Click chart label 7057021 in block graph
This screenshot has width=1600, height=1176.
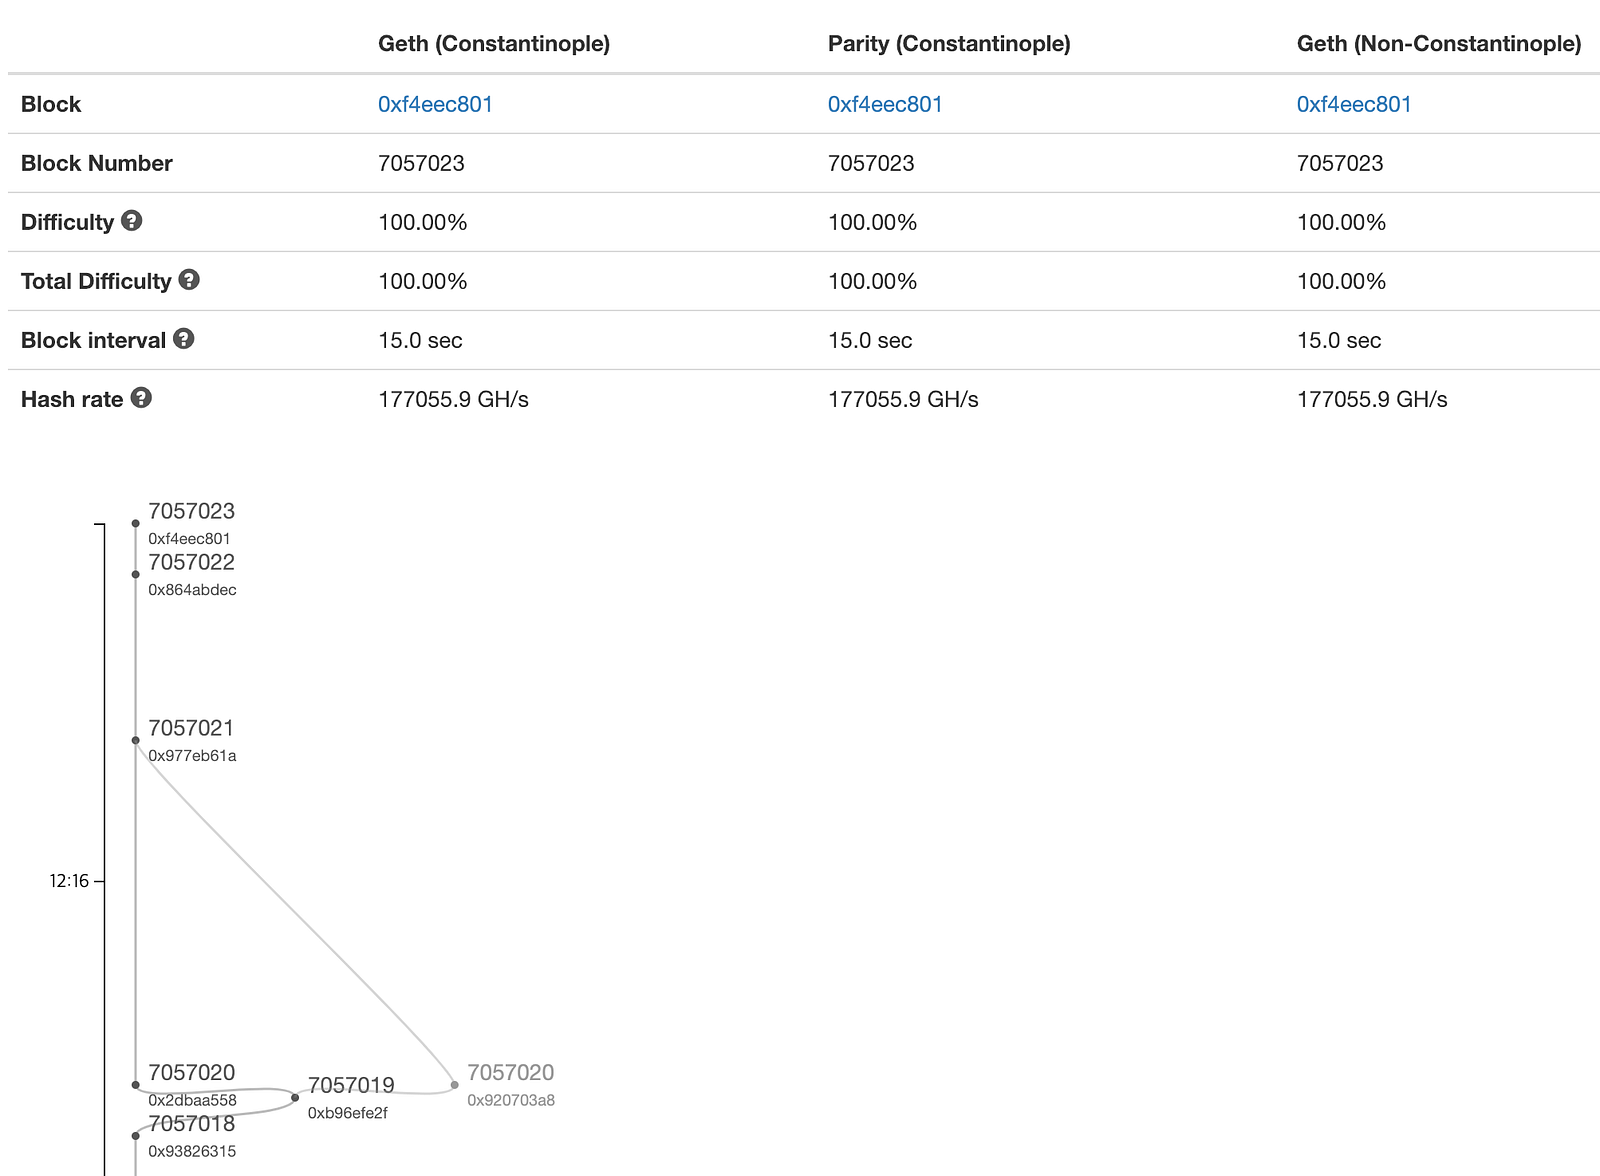(x=191, y=728)
